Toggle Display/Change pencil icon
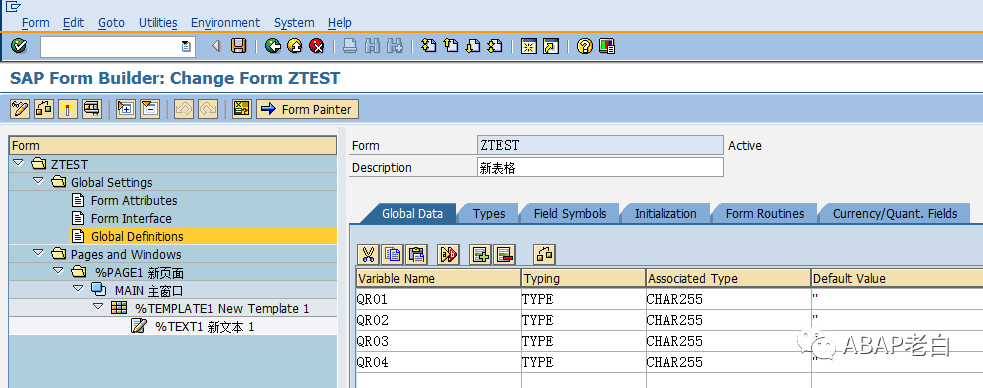The width and height of the screenshot is (983, 388). [20, 108]
